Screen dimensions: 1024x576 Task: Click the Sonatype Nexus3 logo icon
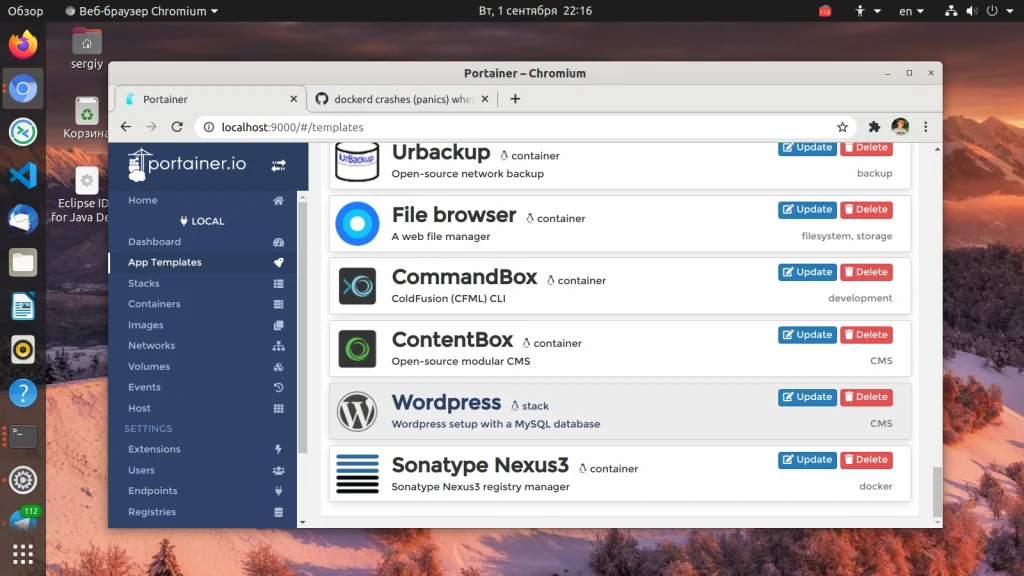357,474
